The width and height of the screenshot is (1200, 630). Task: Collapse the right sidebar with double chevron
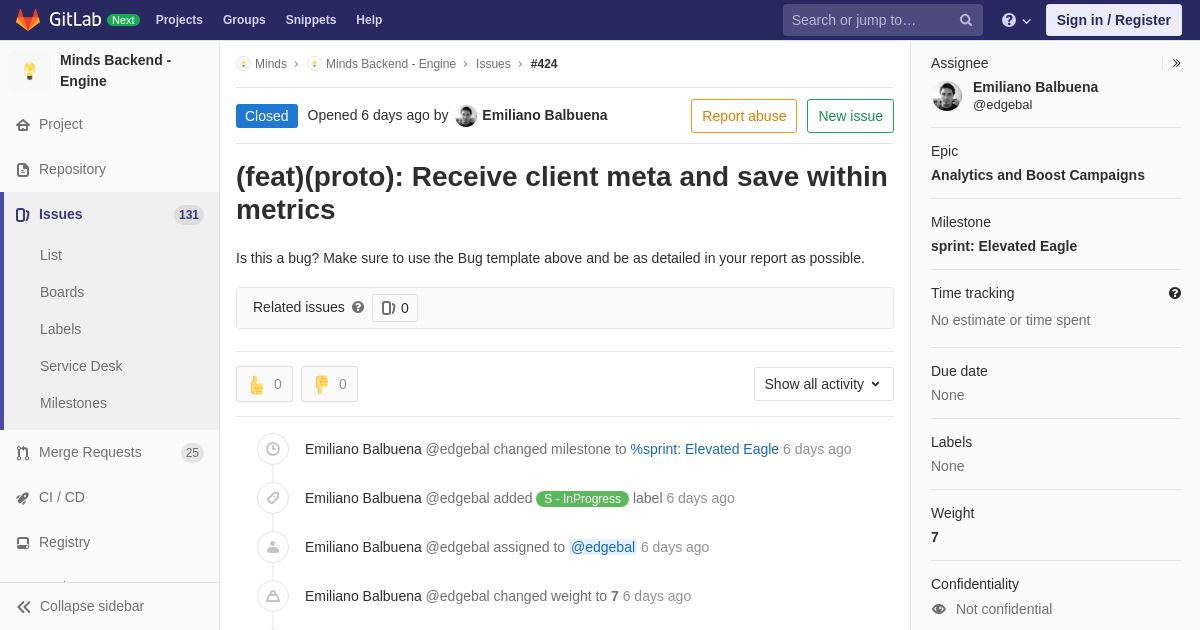[1177, 63]
